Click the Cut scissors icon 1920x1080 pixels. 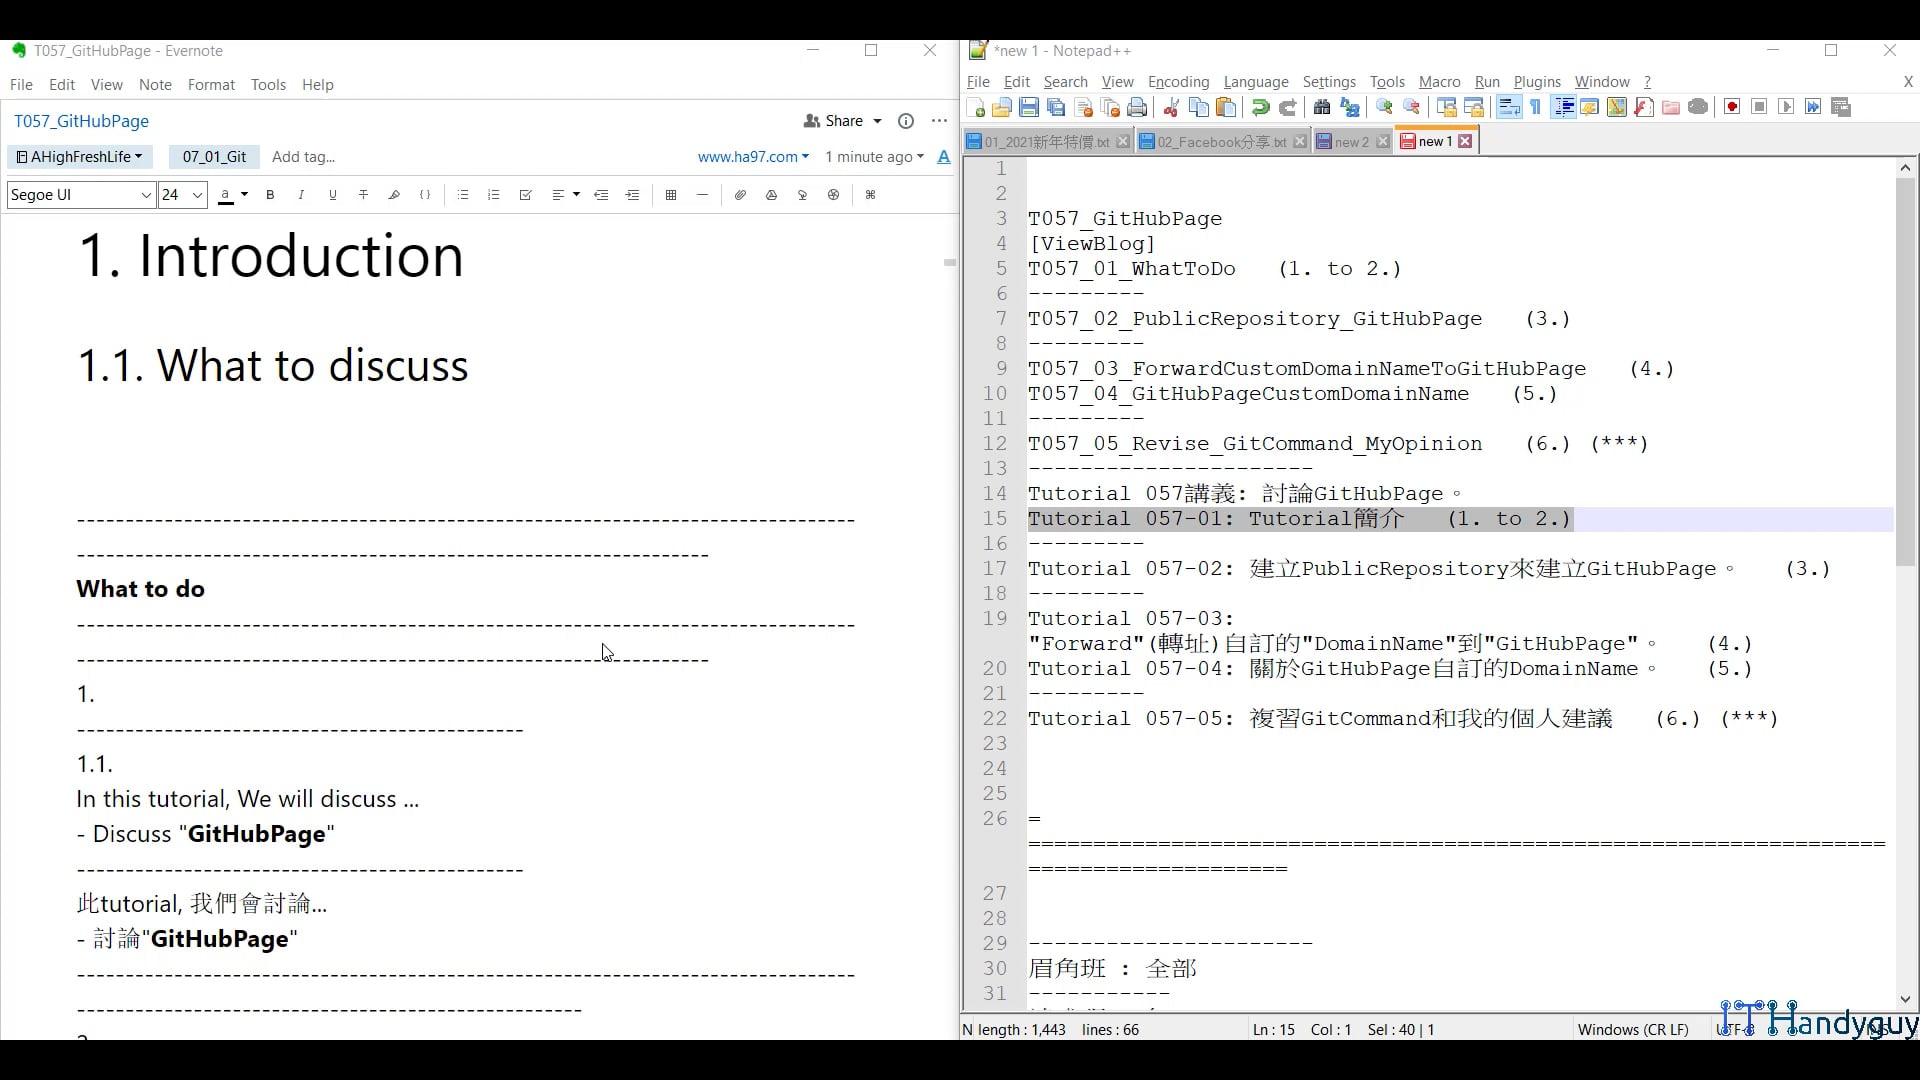1171,107
